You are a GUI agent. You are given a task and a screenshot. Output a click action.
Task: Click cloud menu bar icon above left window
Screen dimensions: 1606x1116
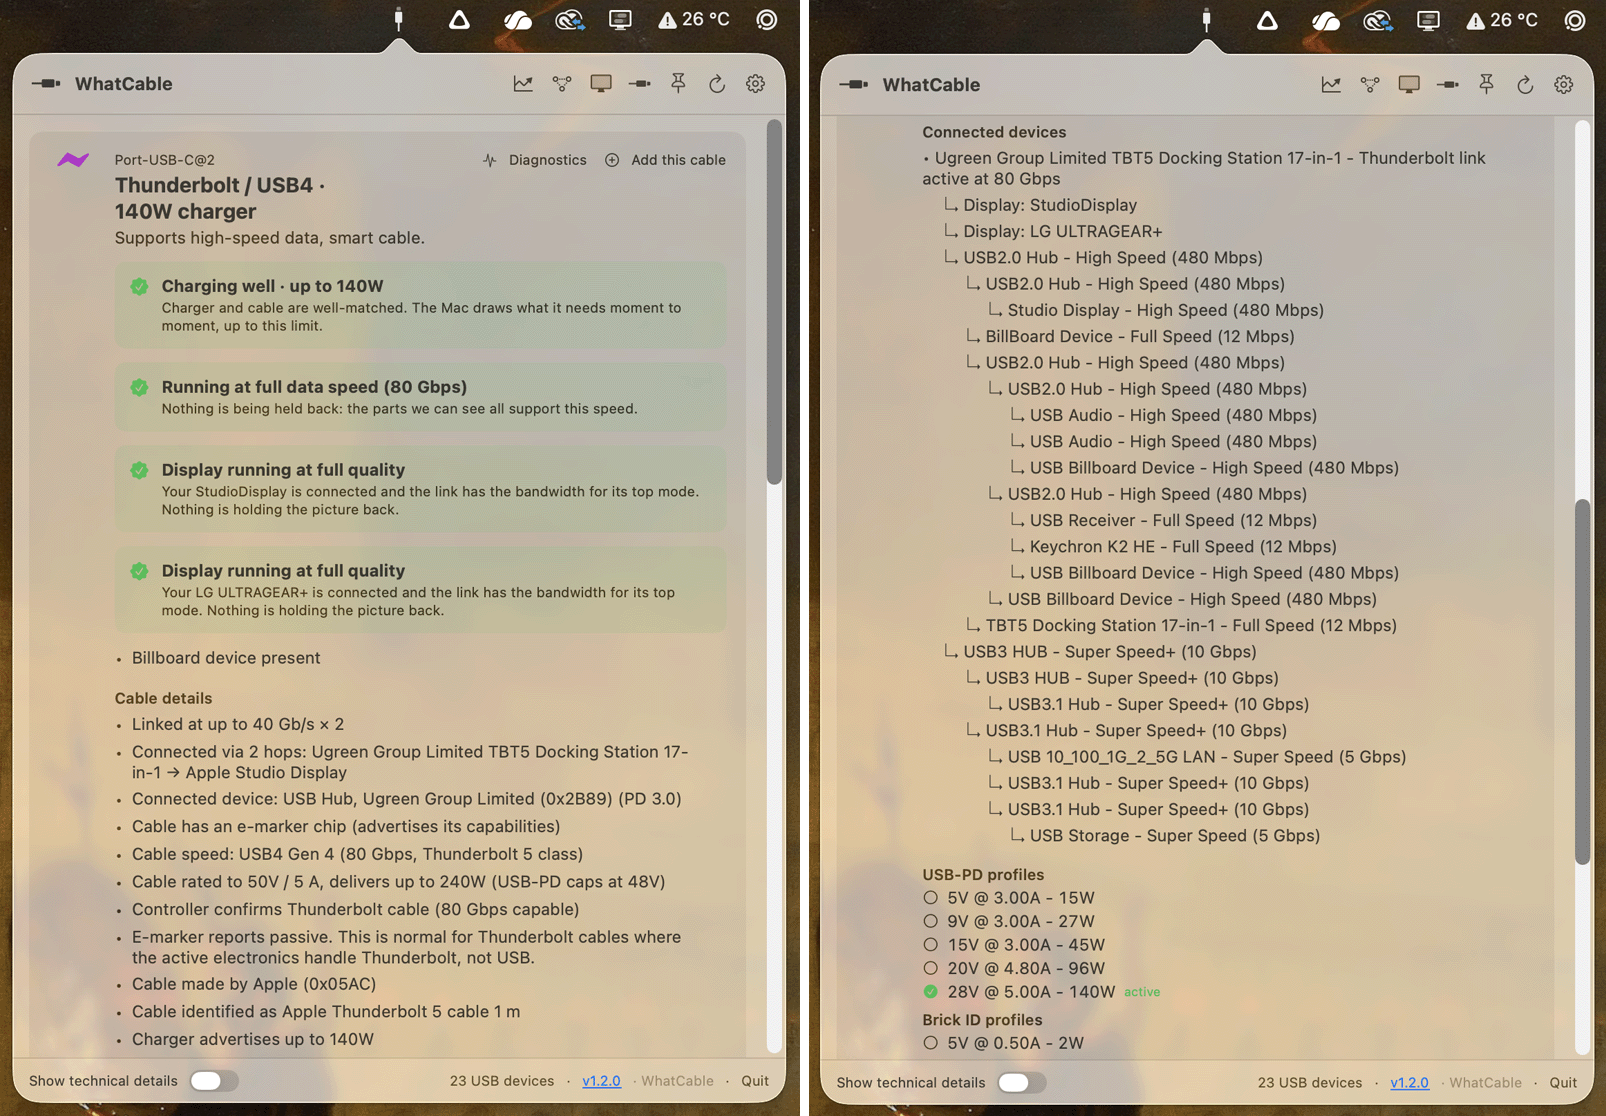point(518,19)
